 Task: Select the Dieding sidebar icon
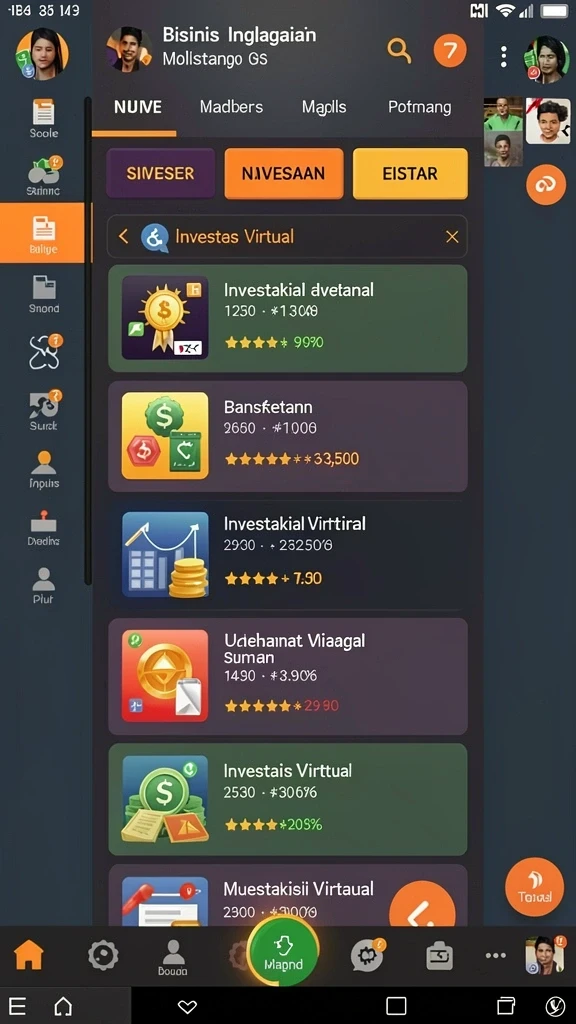click(44, 528)
